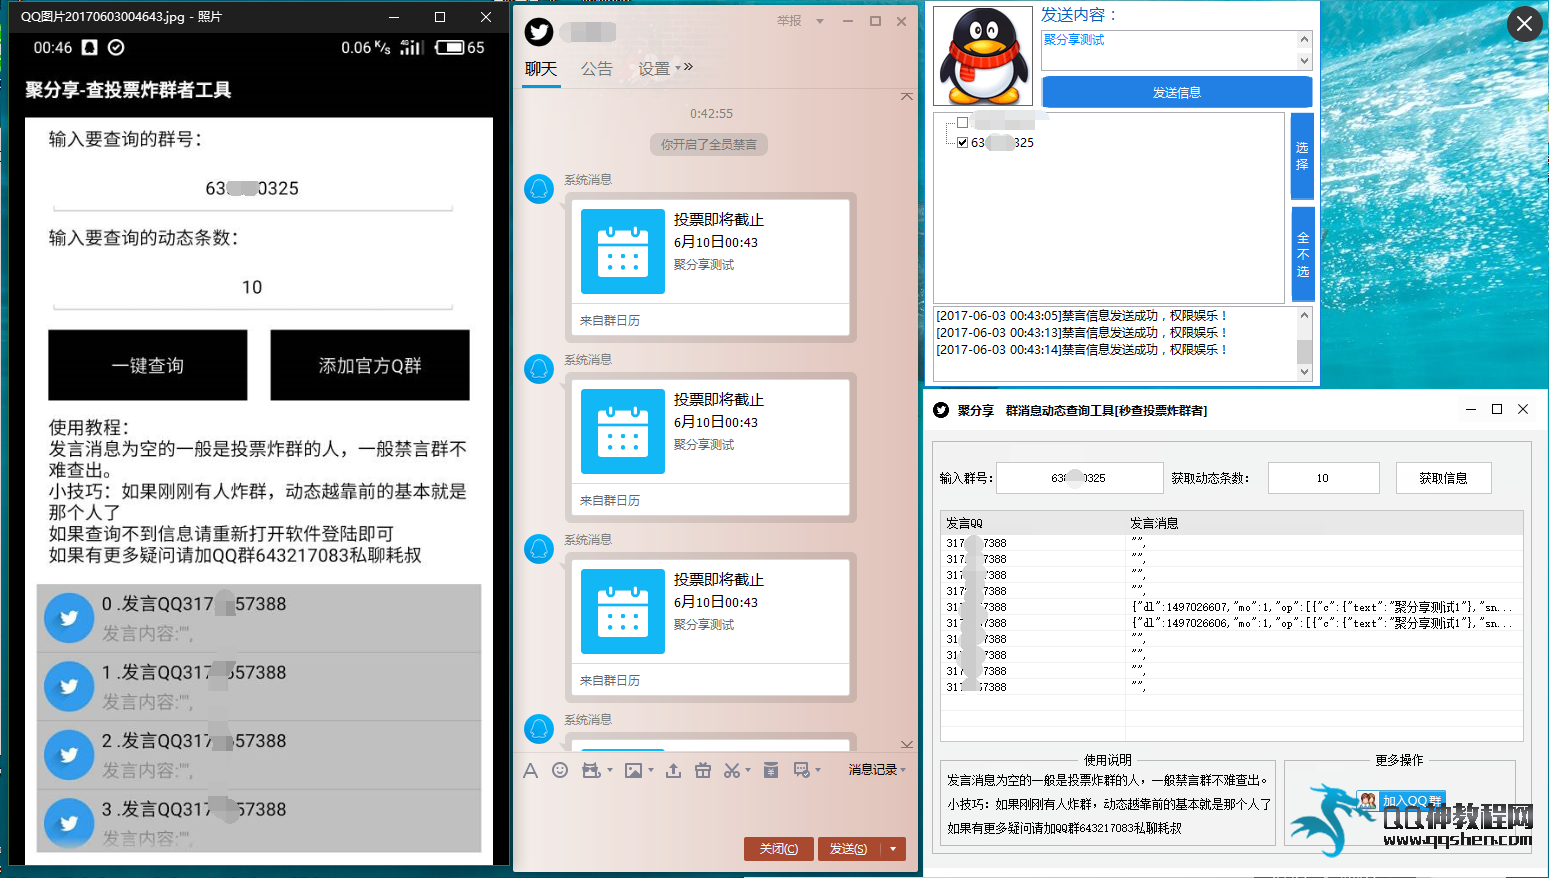Click the group number field in phone app
This screenshot has width=1549, height=878.
[252, 189]
